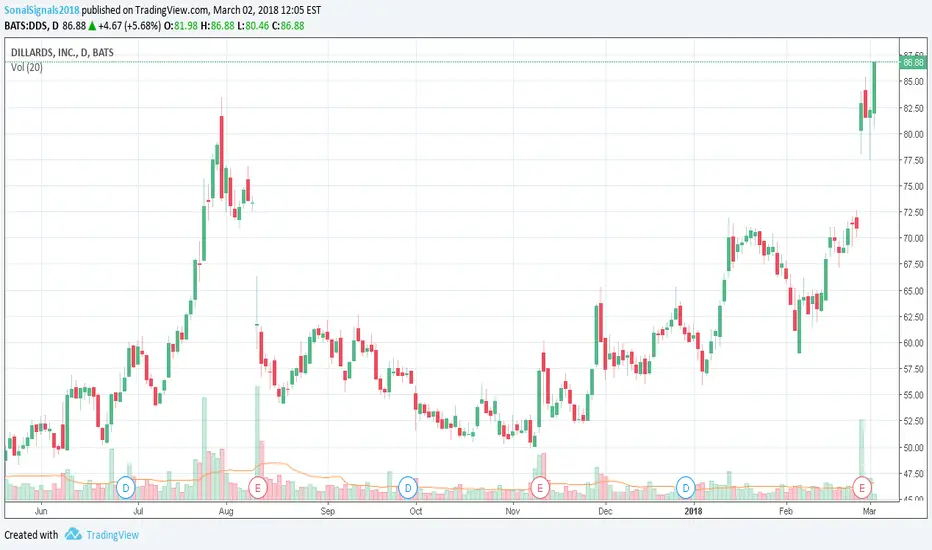Click the 75.00 price axis label
Viewport: 932px width, 550px height.
pos(913,186)
